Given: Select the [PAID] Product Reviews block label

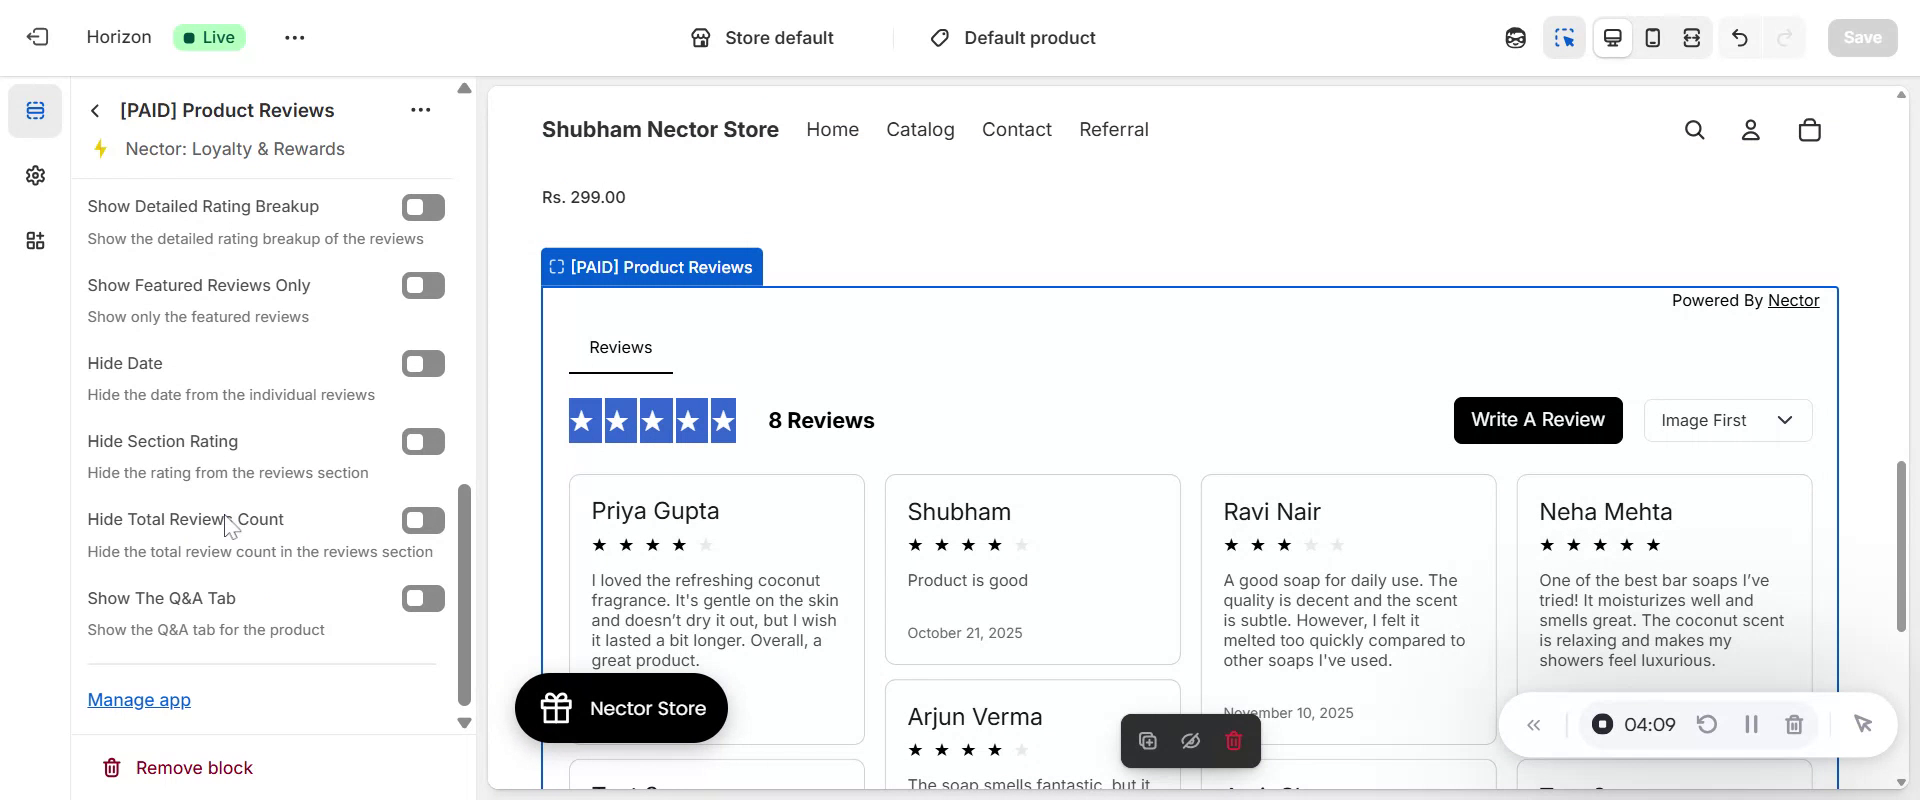Looking at the screenshot, I should click(652, 267).
